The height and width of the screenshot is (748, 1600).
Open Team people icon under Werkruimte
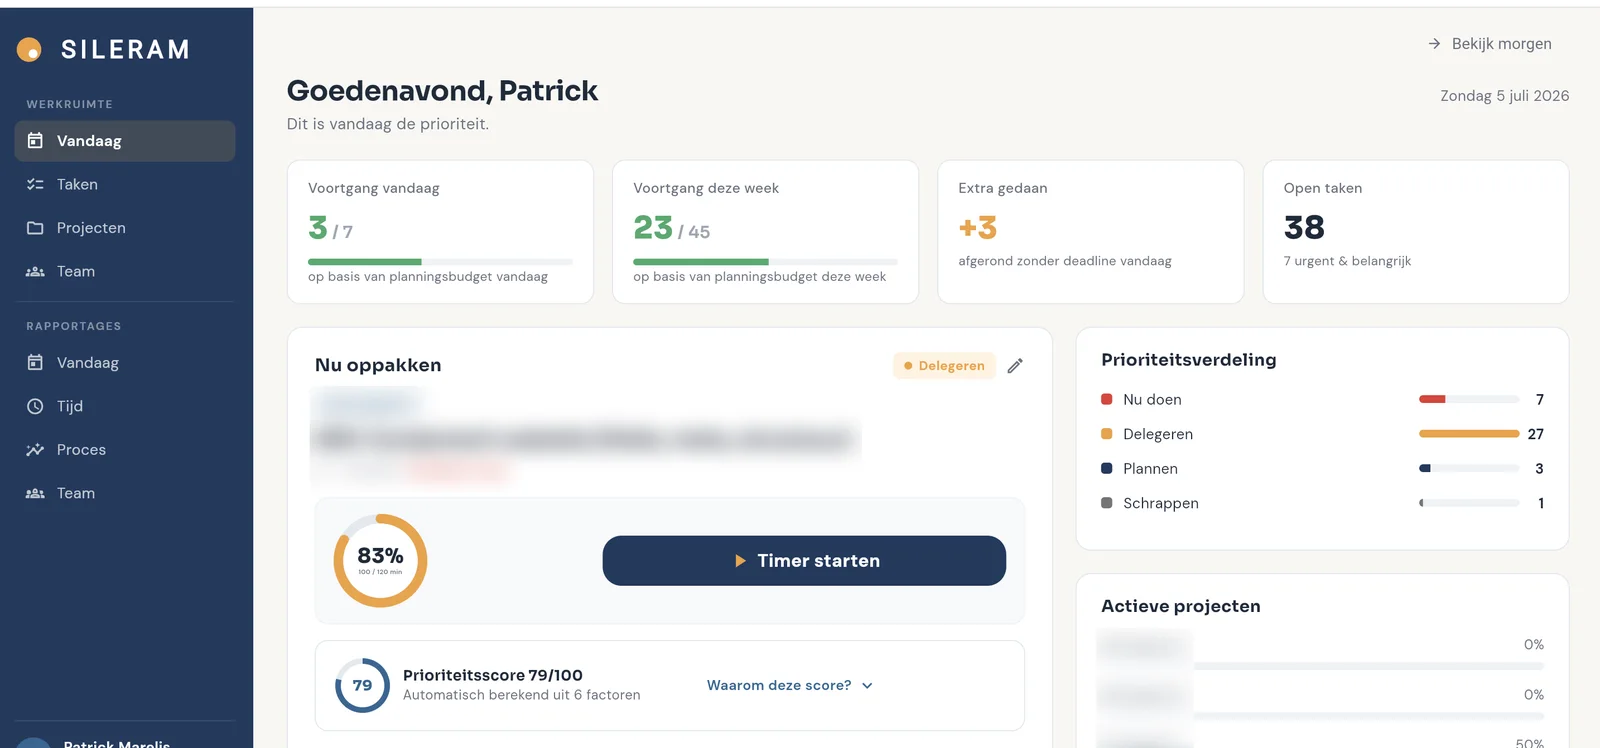coord(35,271)
